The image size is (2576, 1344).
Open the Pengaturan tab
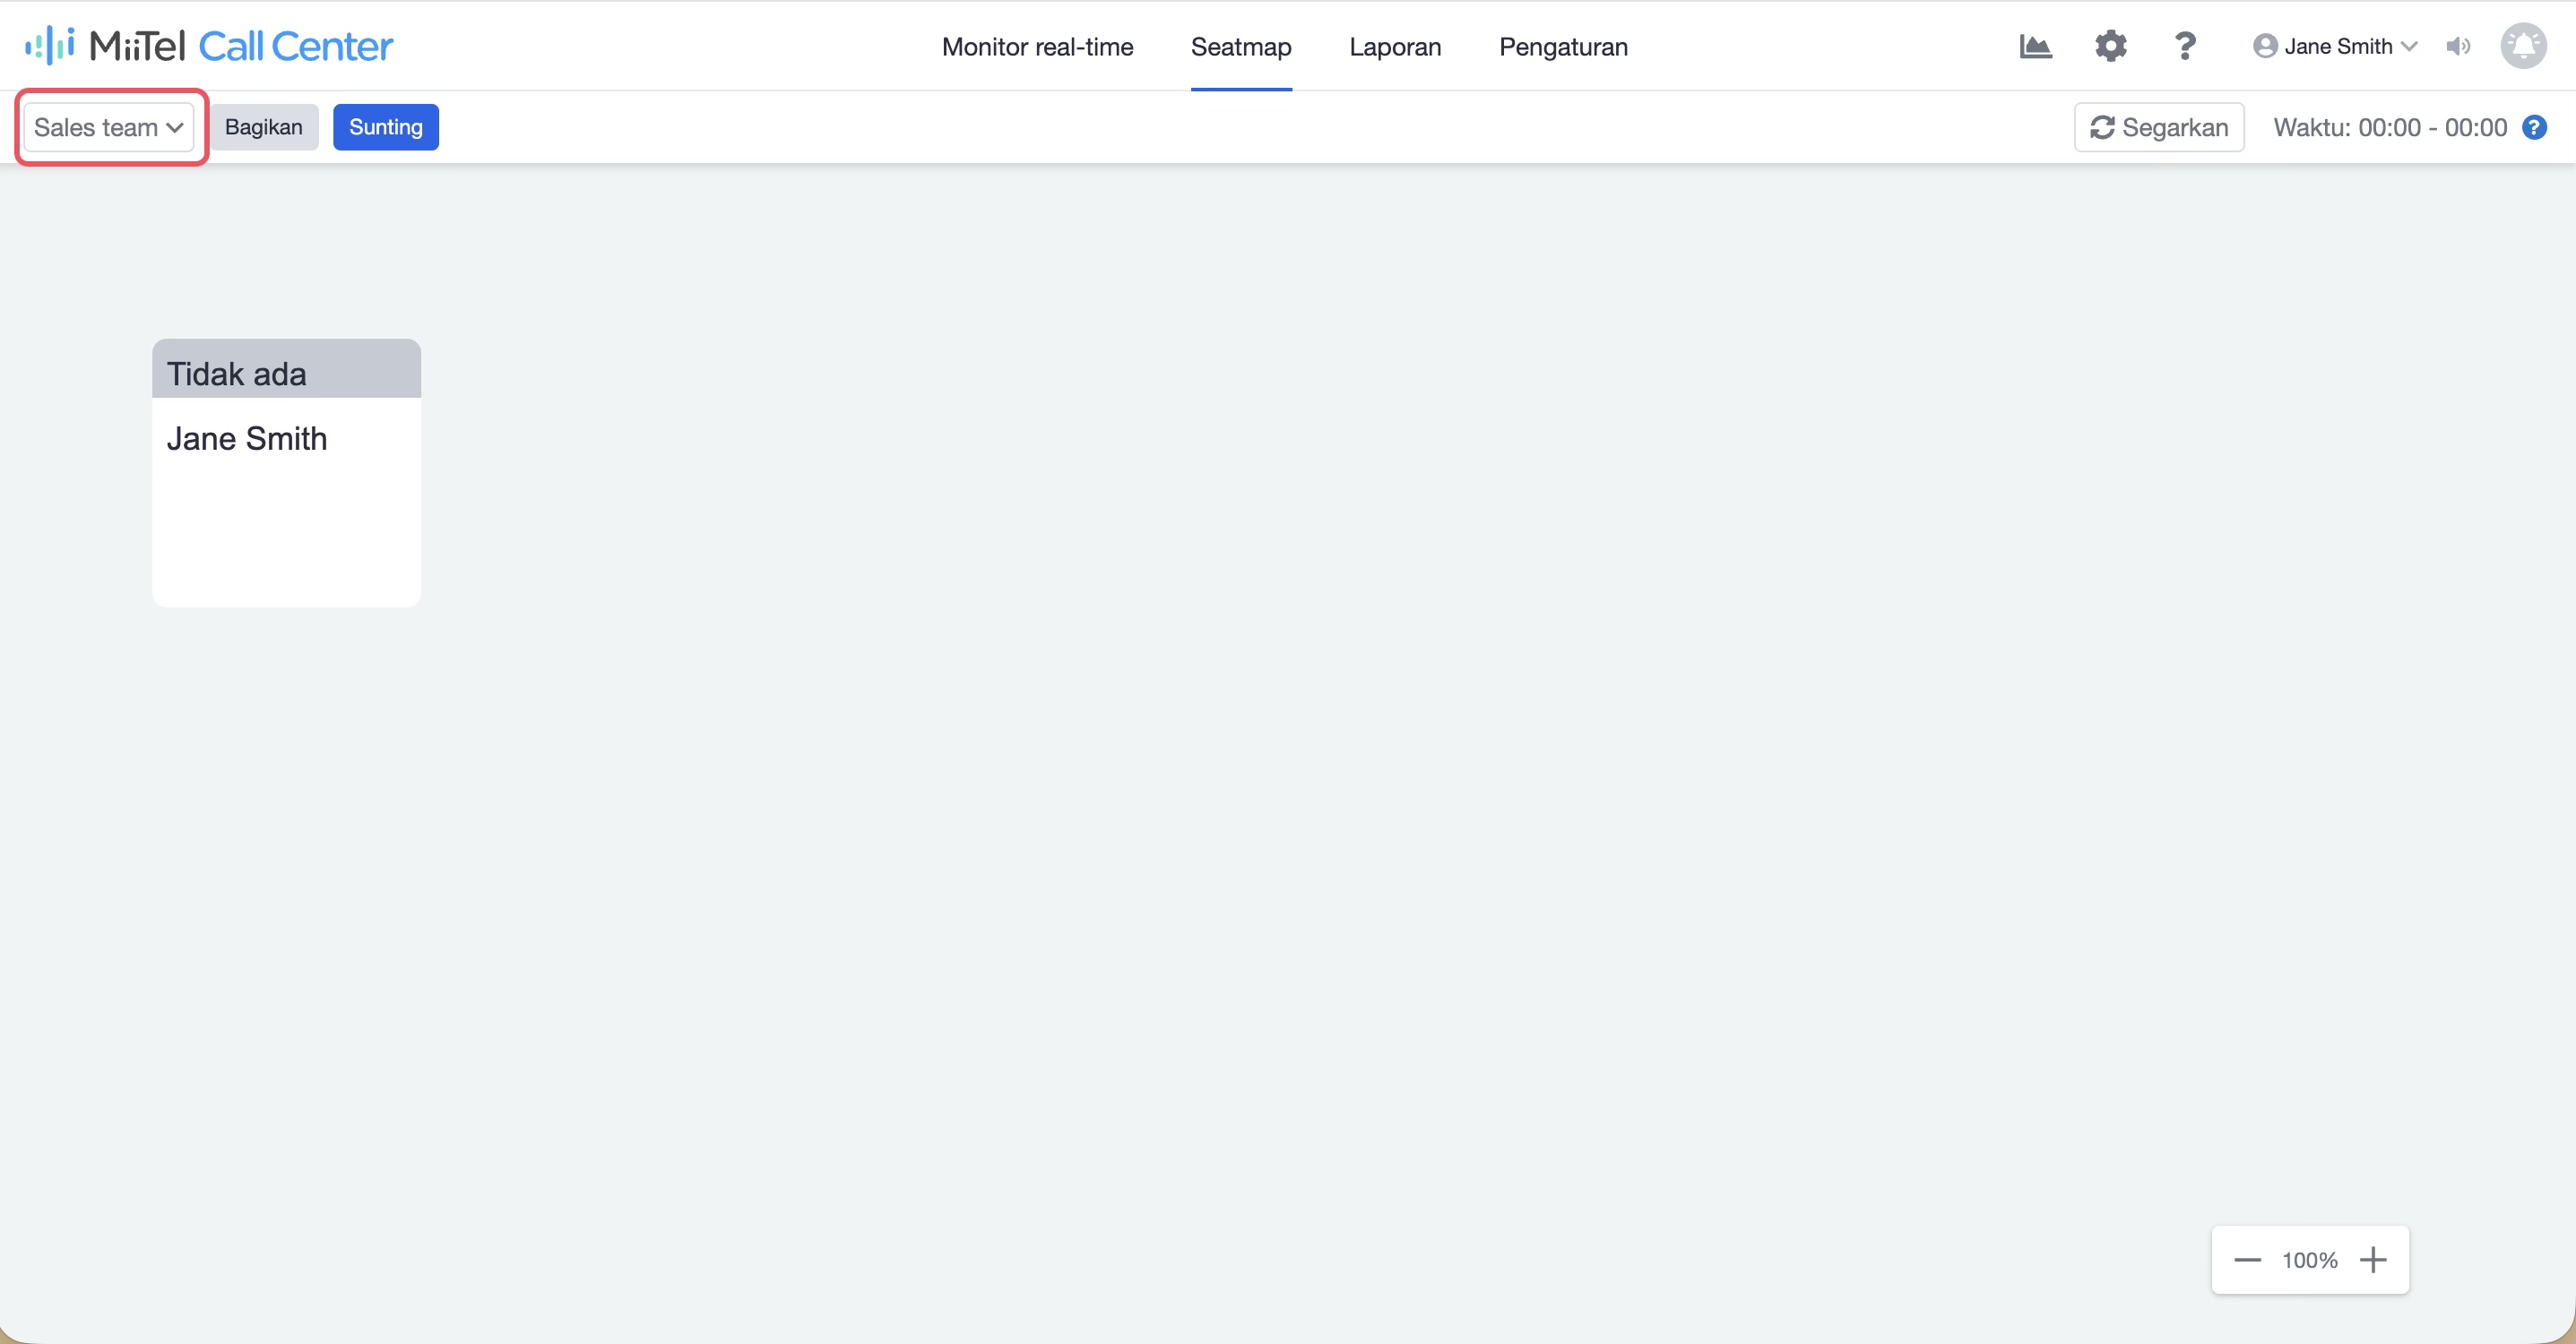pyautogui.click(x=1563, y=47)
